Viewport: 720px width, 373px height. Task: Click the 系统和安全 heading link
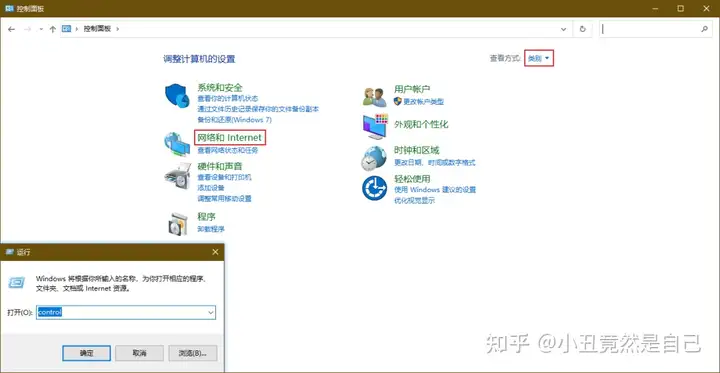click(x=219, y=87)
